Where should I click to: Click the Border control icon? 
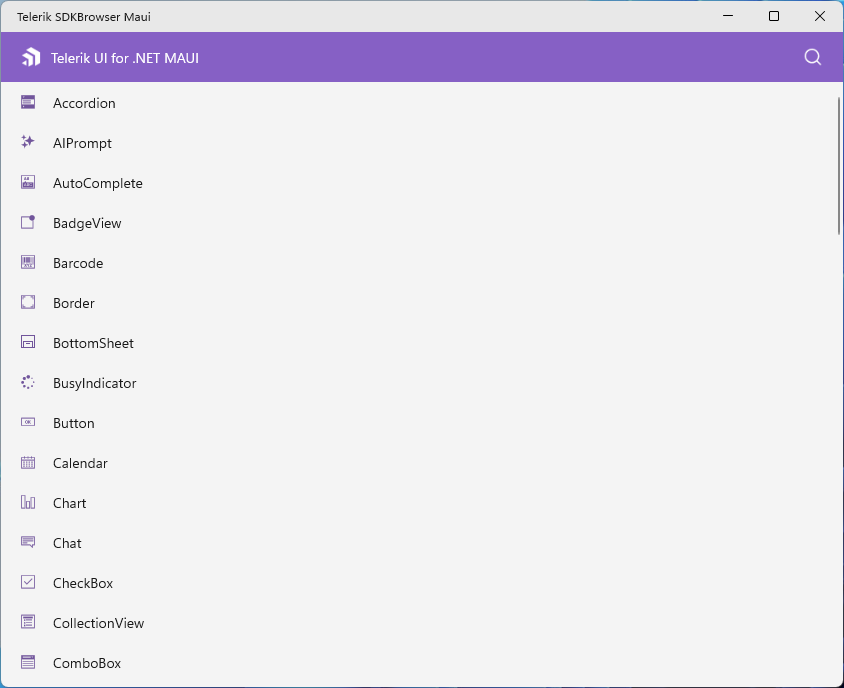28,302
